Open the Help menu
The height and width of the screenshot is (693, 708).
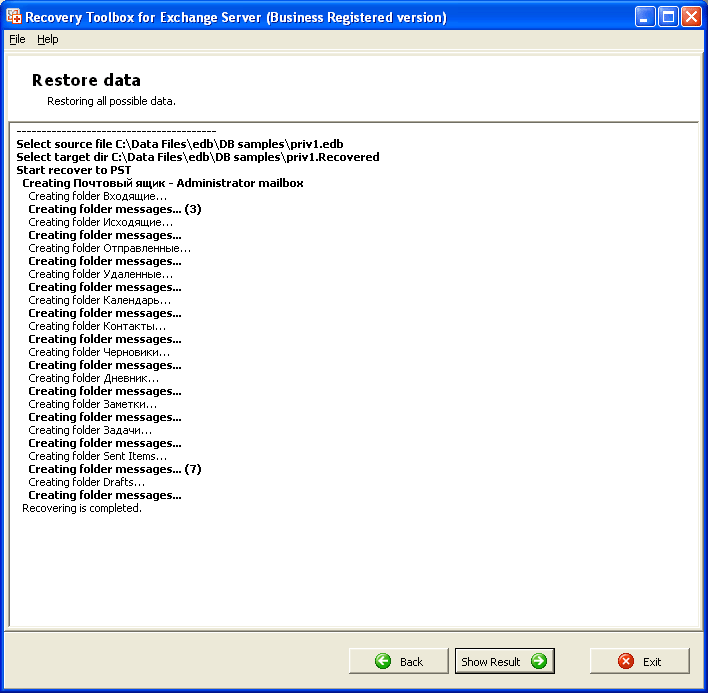[47, 39]
